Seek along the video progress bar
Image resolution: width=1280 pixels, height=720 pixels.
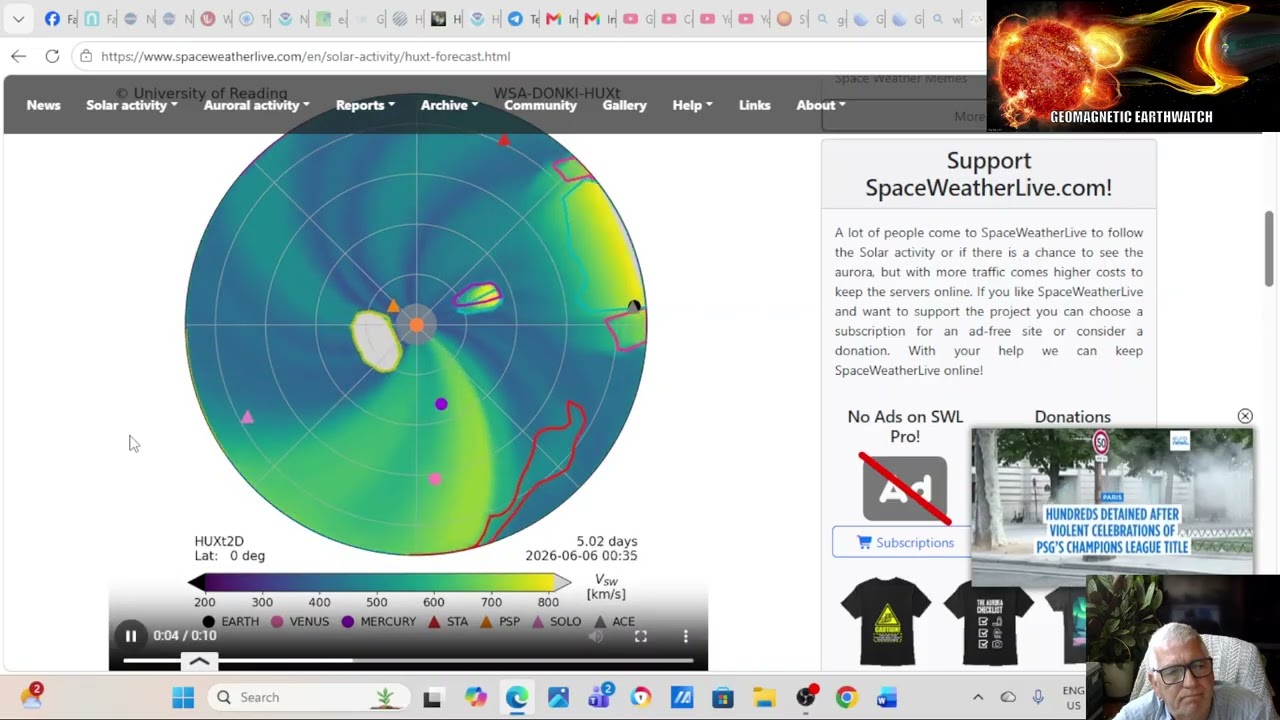(408, 660)
